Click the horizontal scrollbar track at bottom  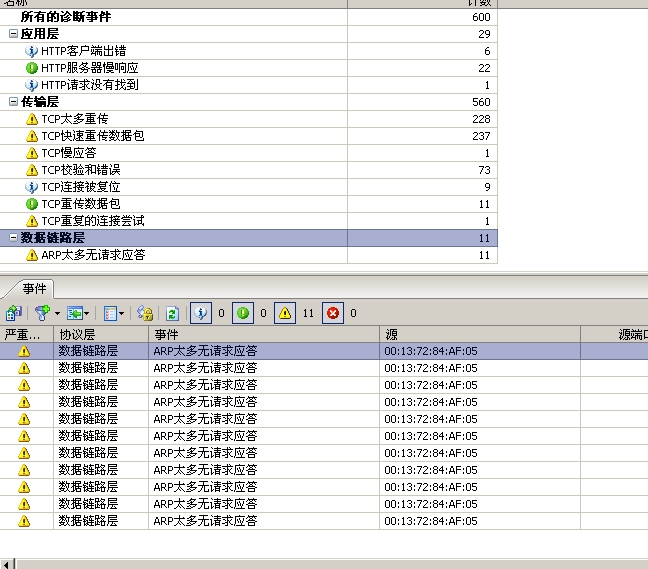332,564
